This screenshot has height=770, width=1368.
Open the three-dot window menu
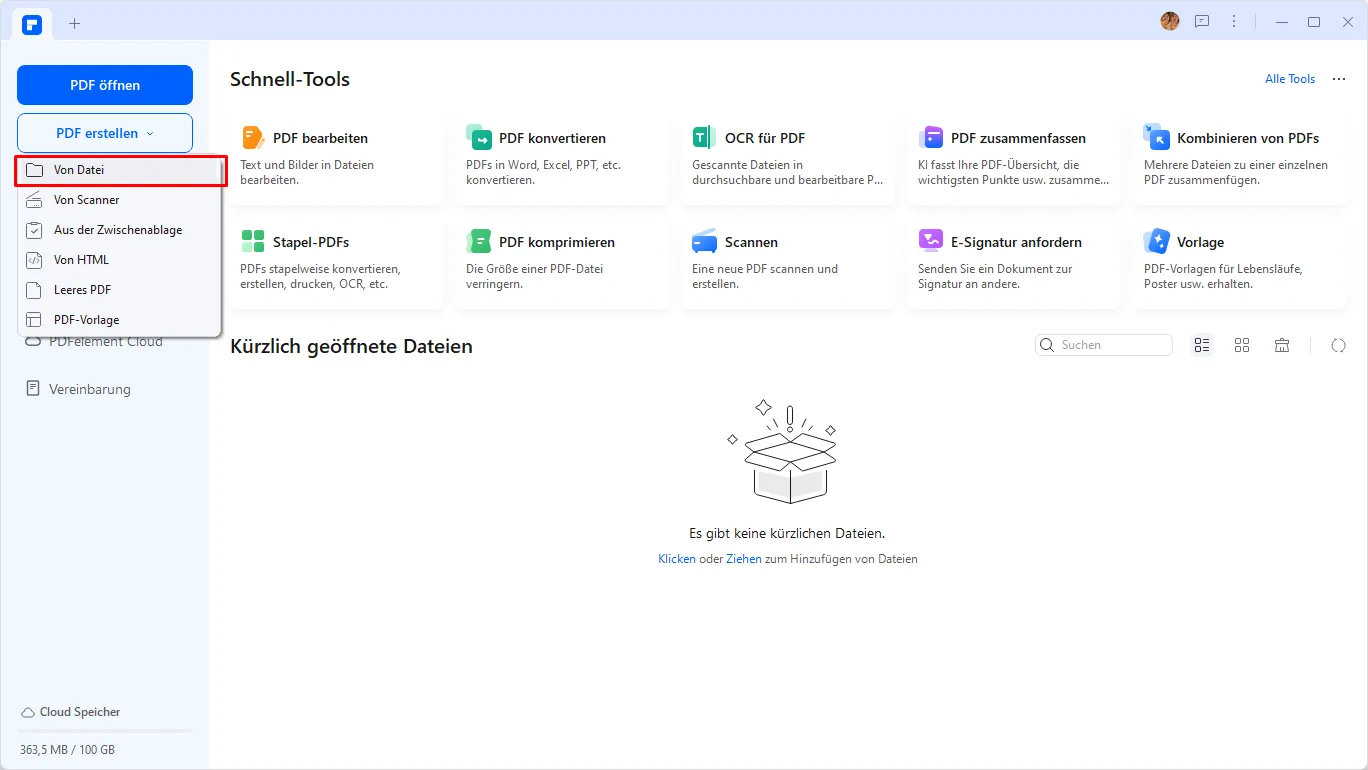(1233, 21)
